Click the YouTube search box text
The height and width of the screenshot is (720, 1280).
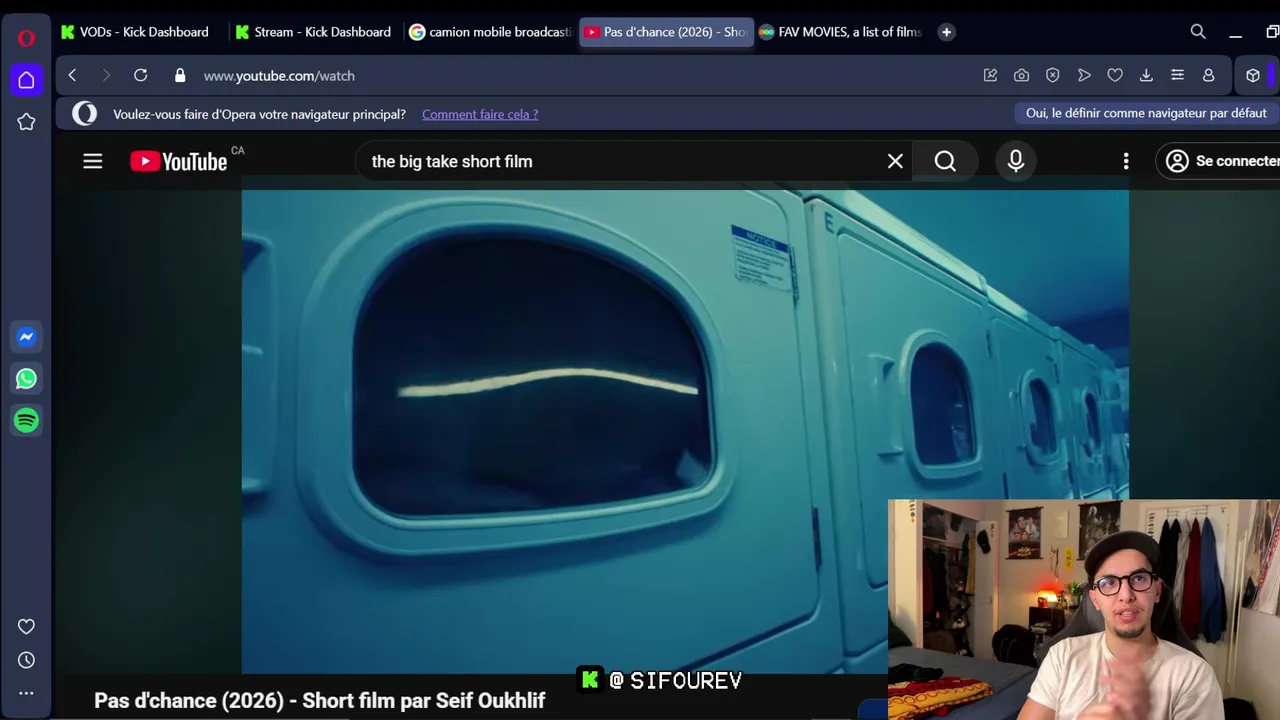452,161
